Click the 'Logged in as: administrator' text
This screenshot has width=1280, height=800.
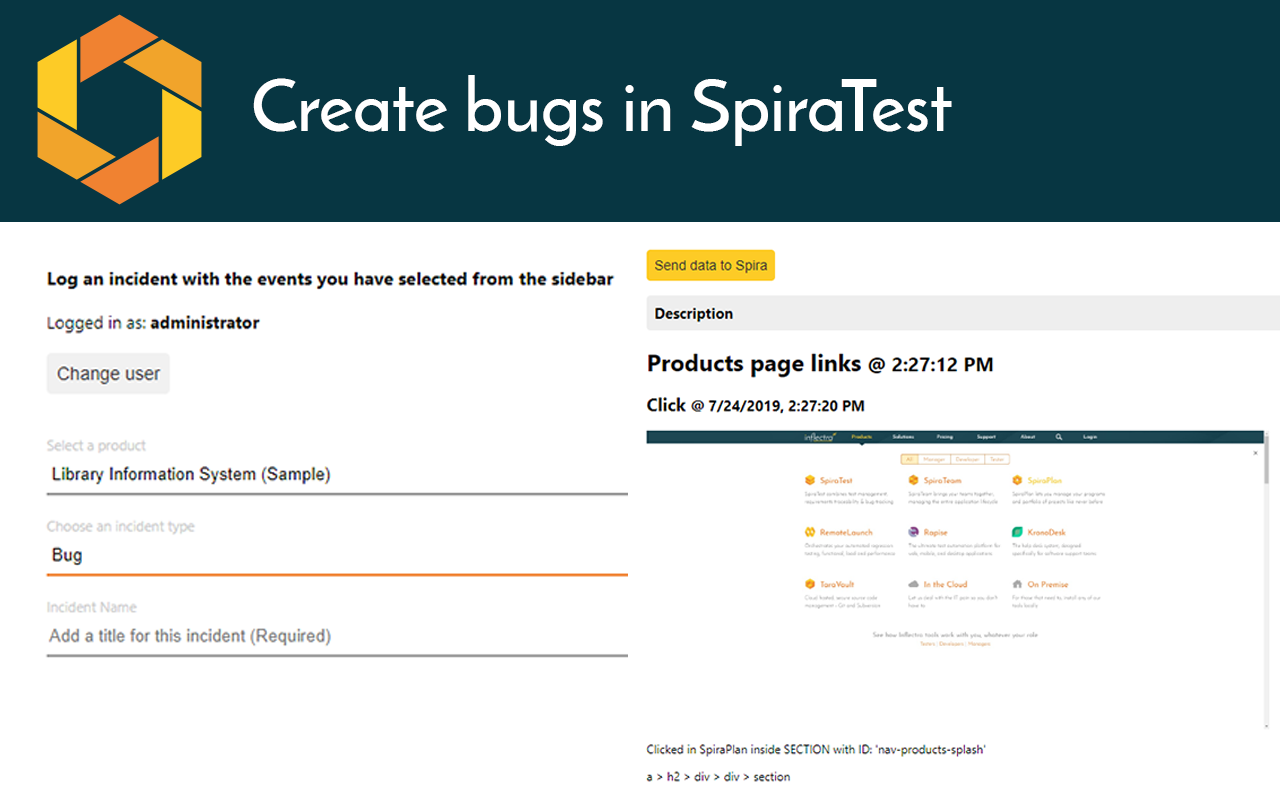[x=153, y=323]
